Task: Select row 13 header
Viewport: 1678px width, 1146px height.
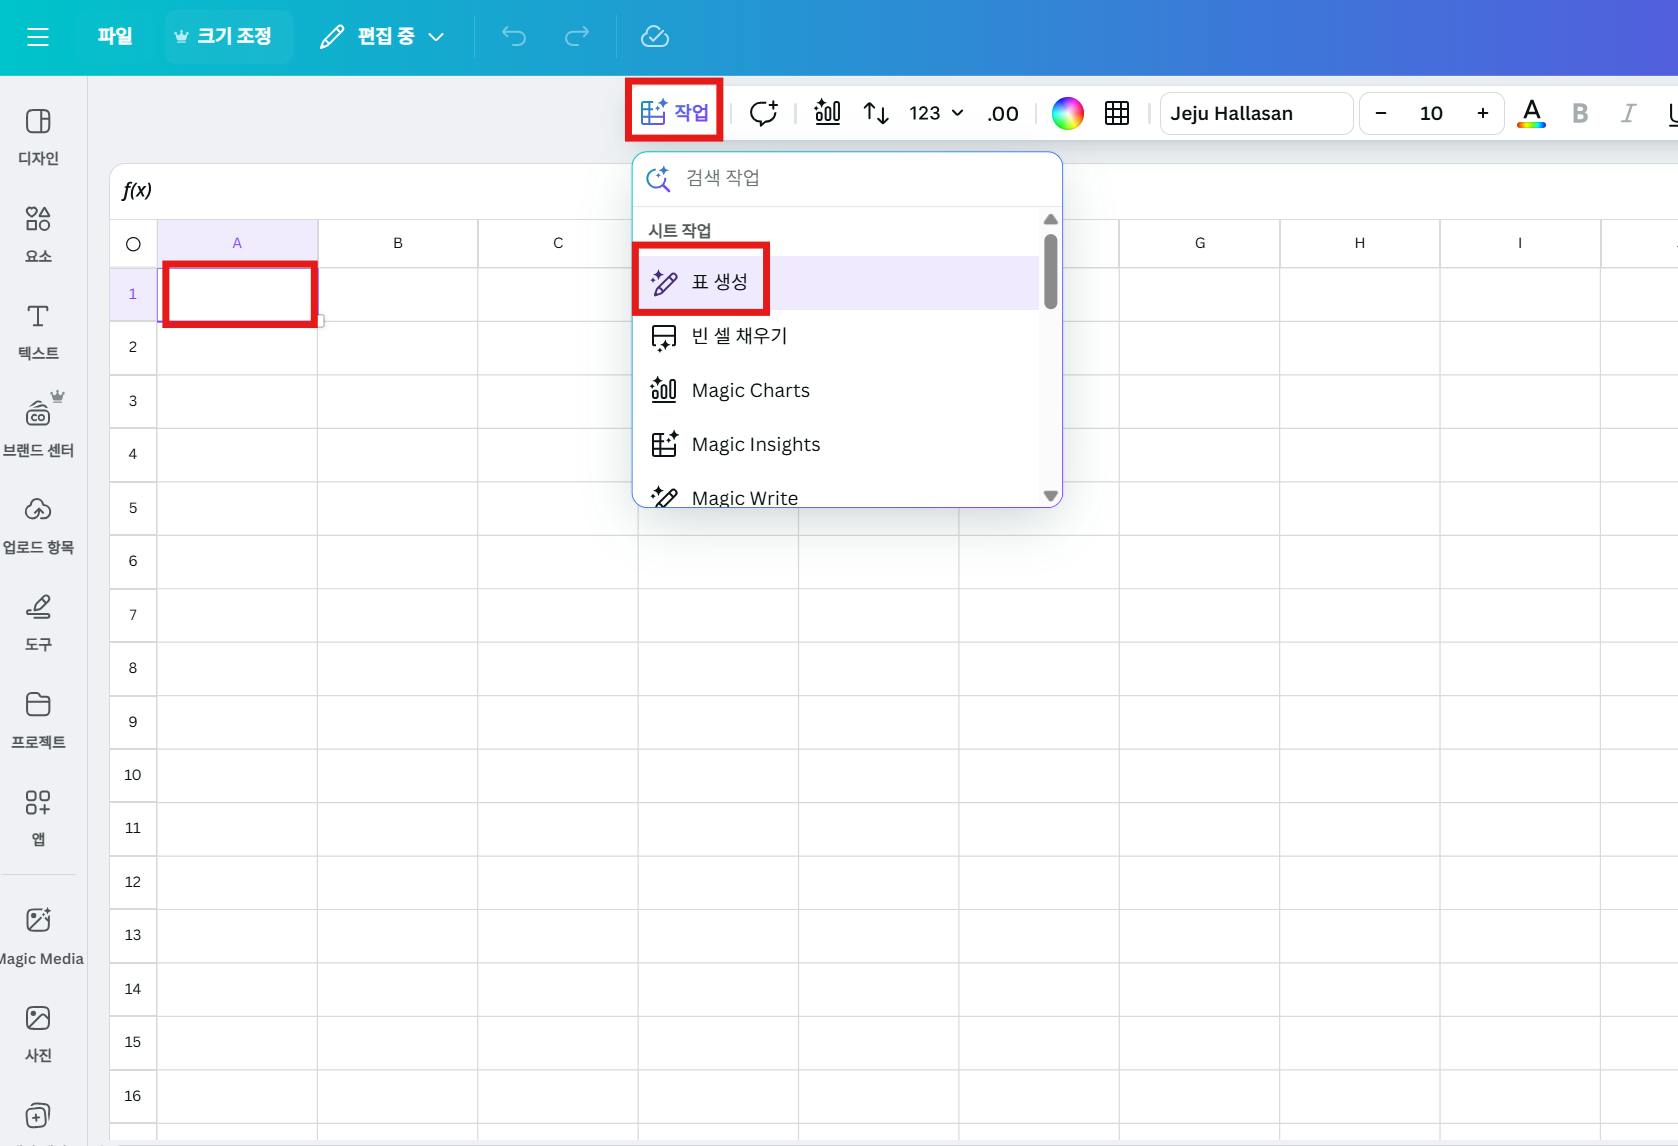Action: 133,935
